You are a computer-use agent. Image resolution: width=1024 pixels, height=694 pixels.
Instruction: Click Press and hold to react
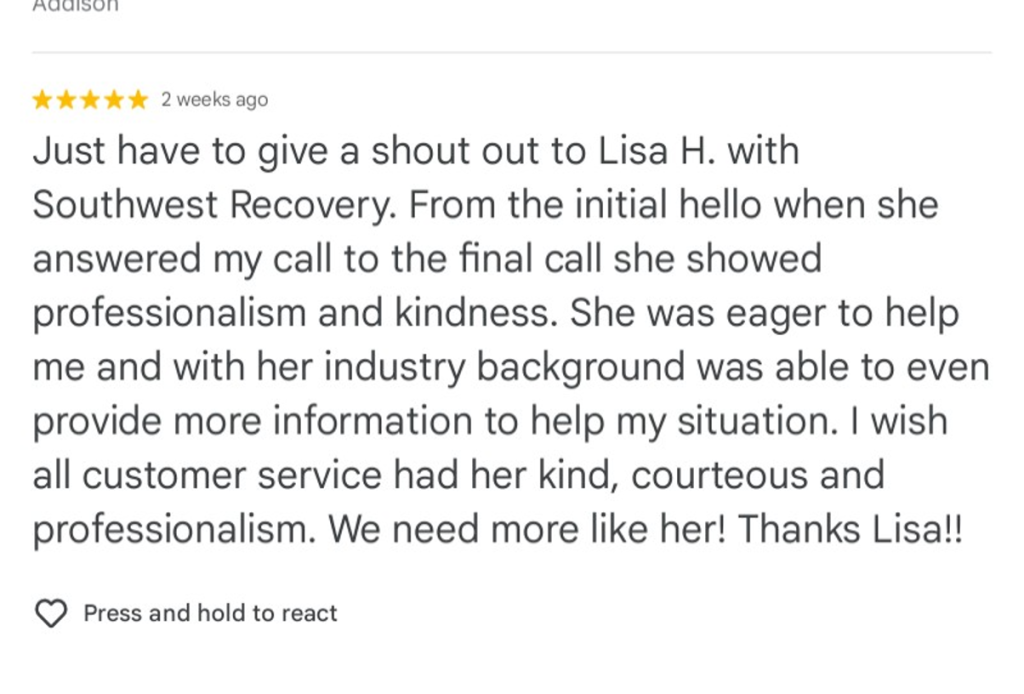pos(210,613)
